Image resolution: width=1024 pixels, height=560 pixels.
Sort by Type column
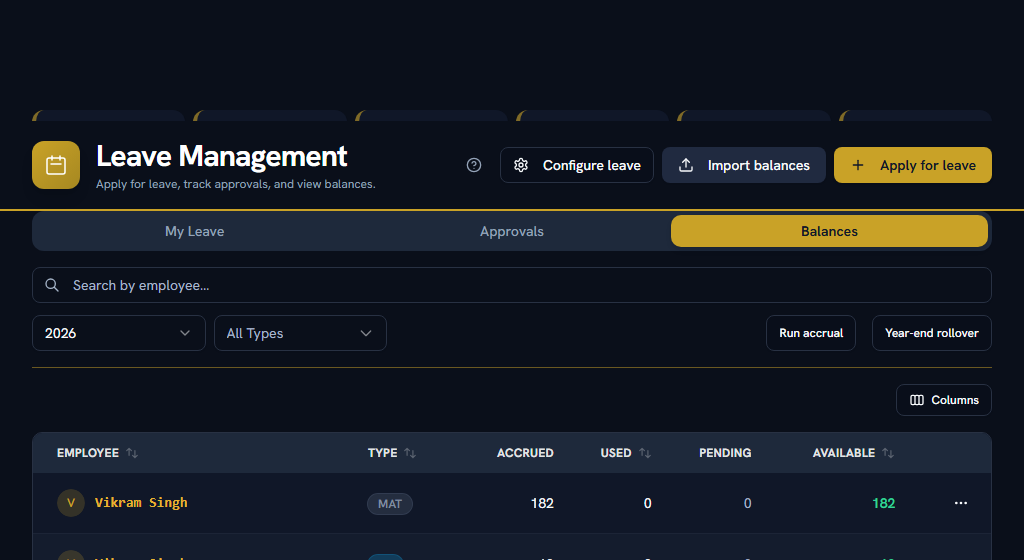392,453
